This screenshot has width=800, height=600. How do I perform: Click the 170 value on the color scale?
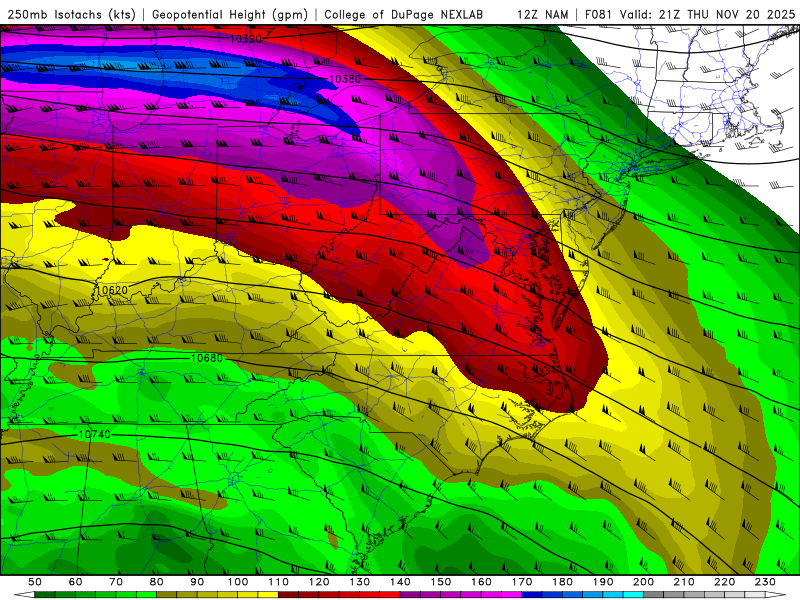click(x=522, y=582)
